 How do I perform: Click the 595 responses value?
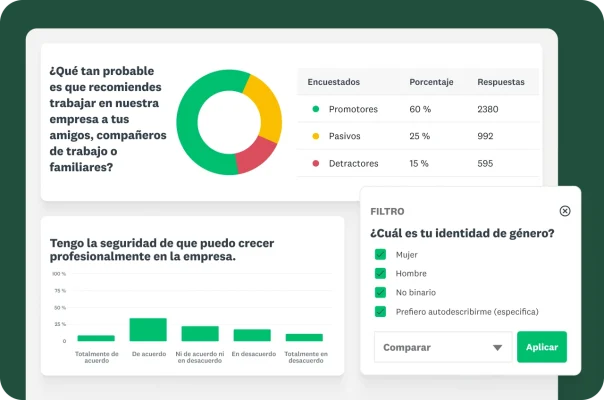(485, 163)
